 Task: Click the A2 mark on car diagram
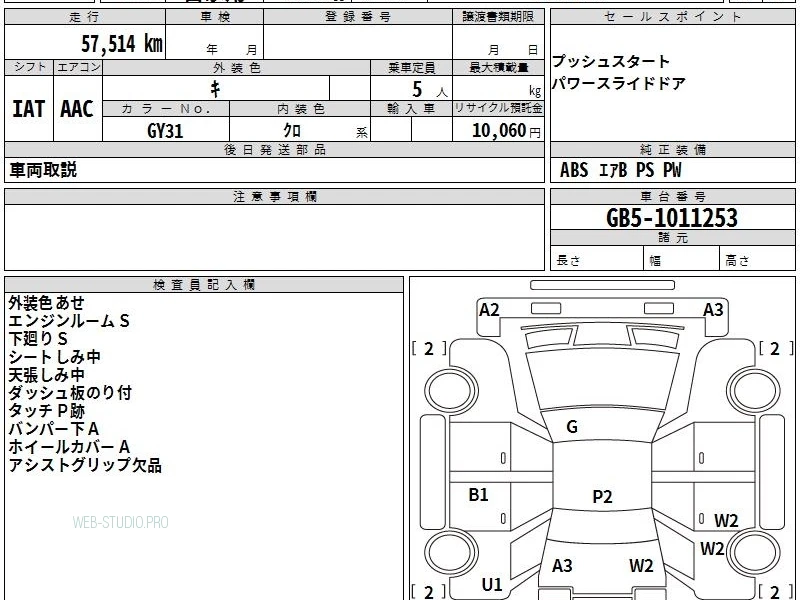[x=489, y=310]
